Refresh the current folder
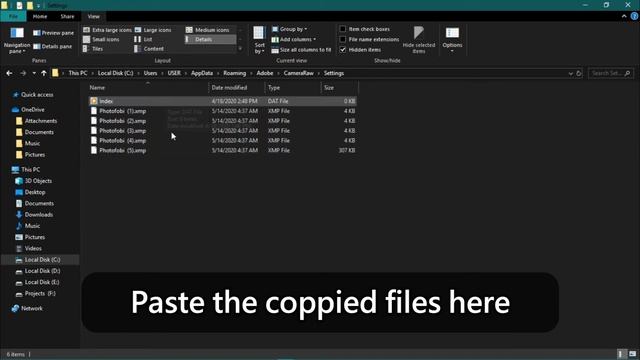The height and width of the screenshot is (360, 640). pyautogui.click(x=579, y=73)
